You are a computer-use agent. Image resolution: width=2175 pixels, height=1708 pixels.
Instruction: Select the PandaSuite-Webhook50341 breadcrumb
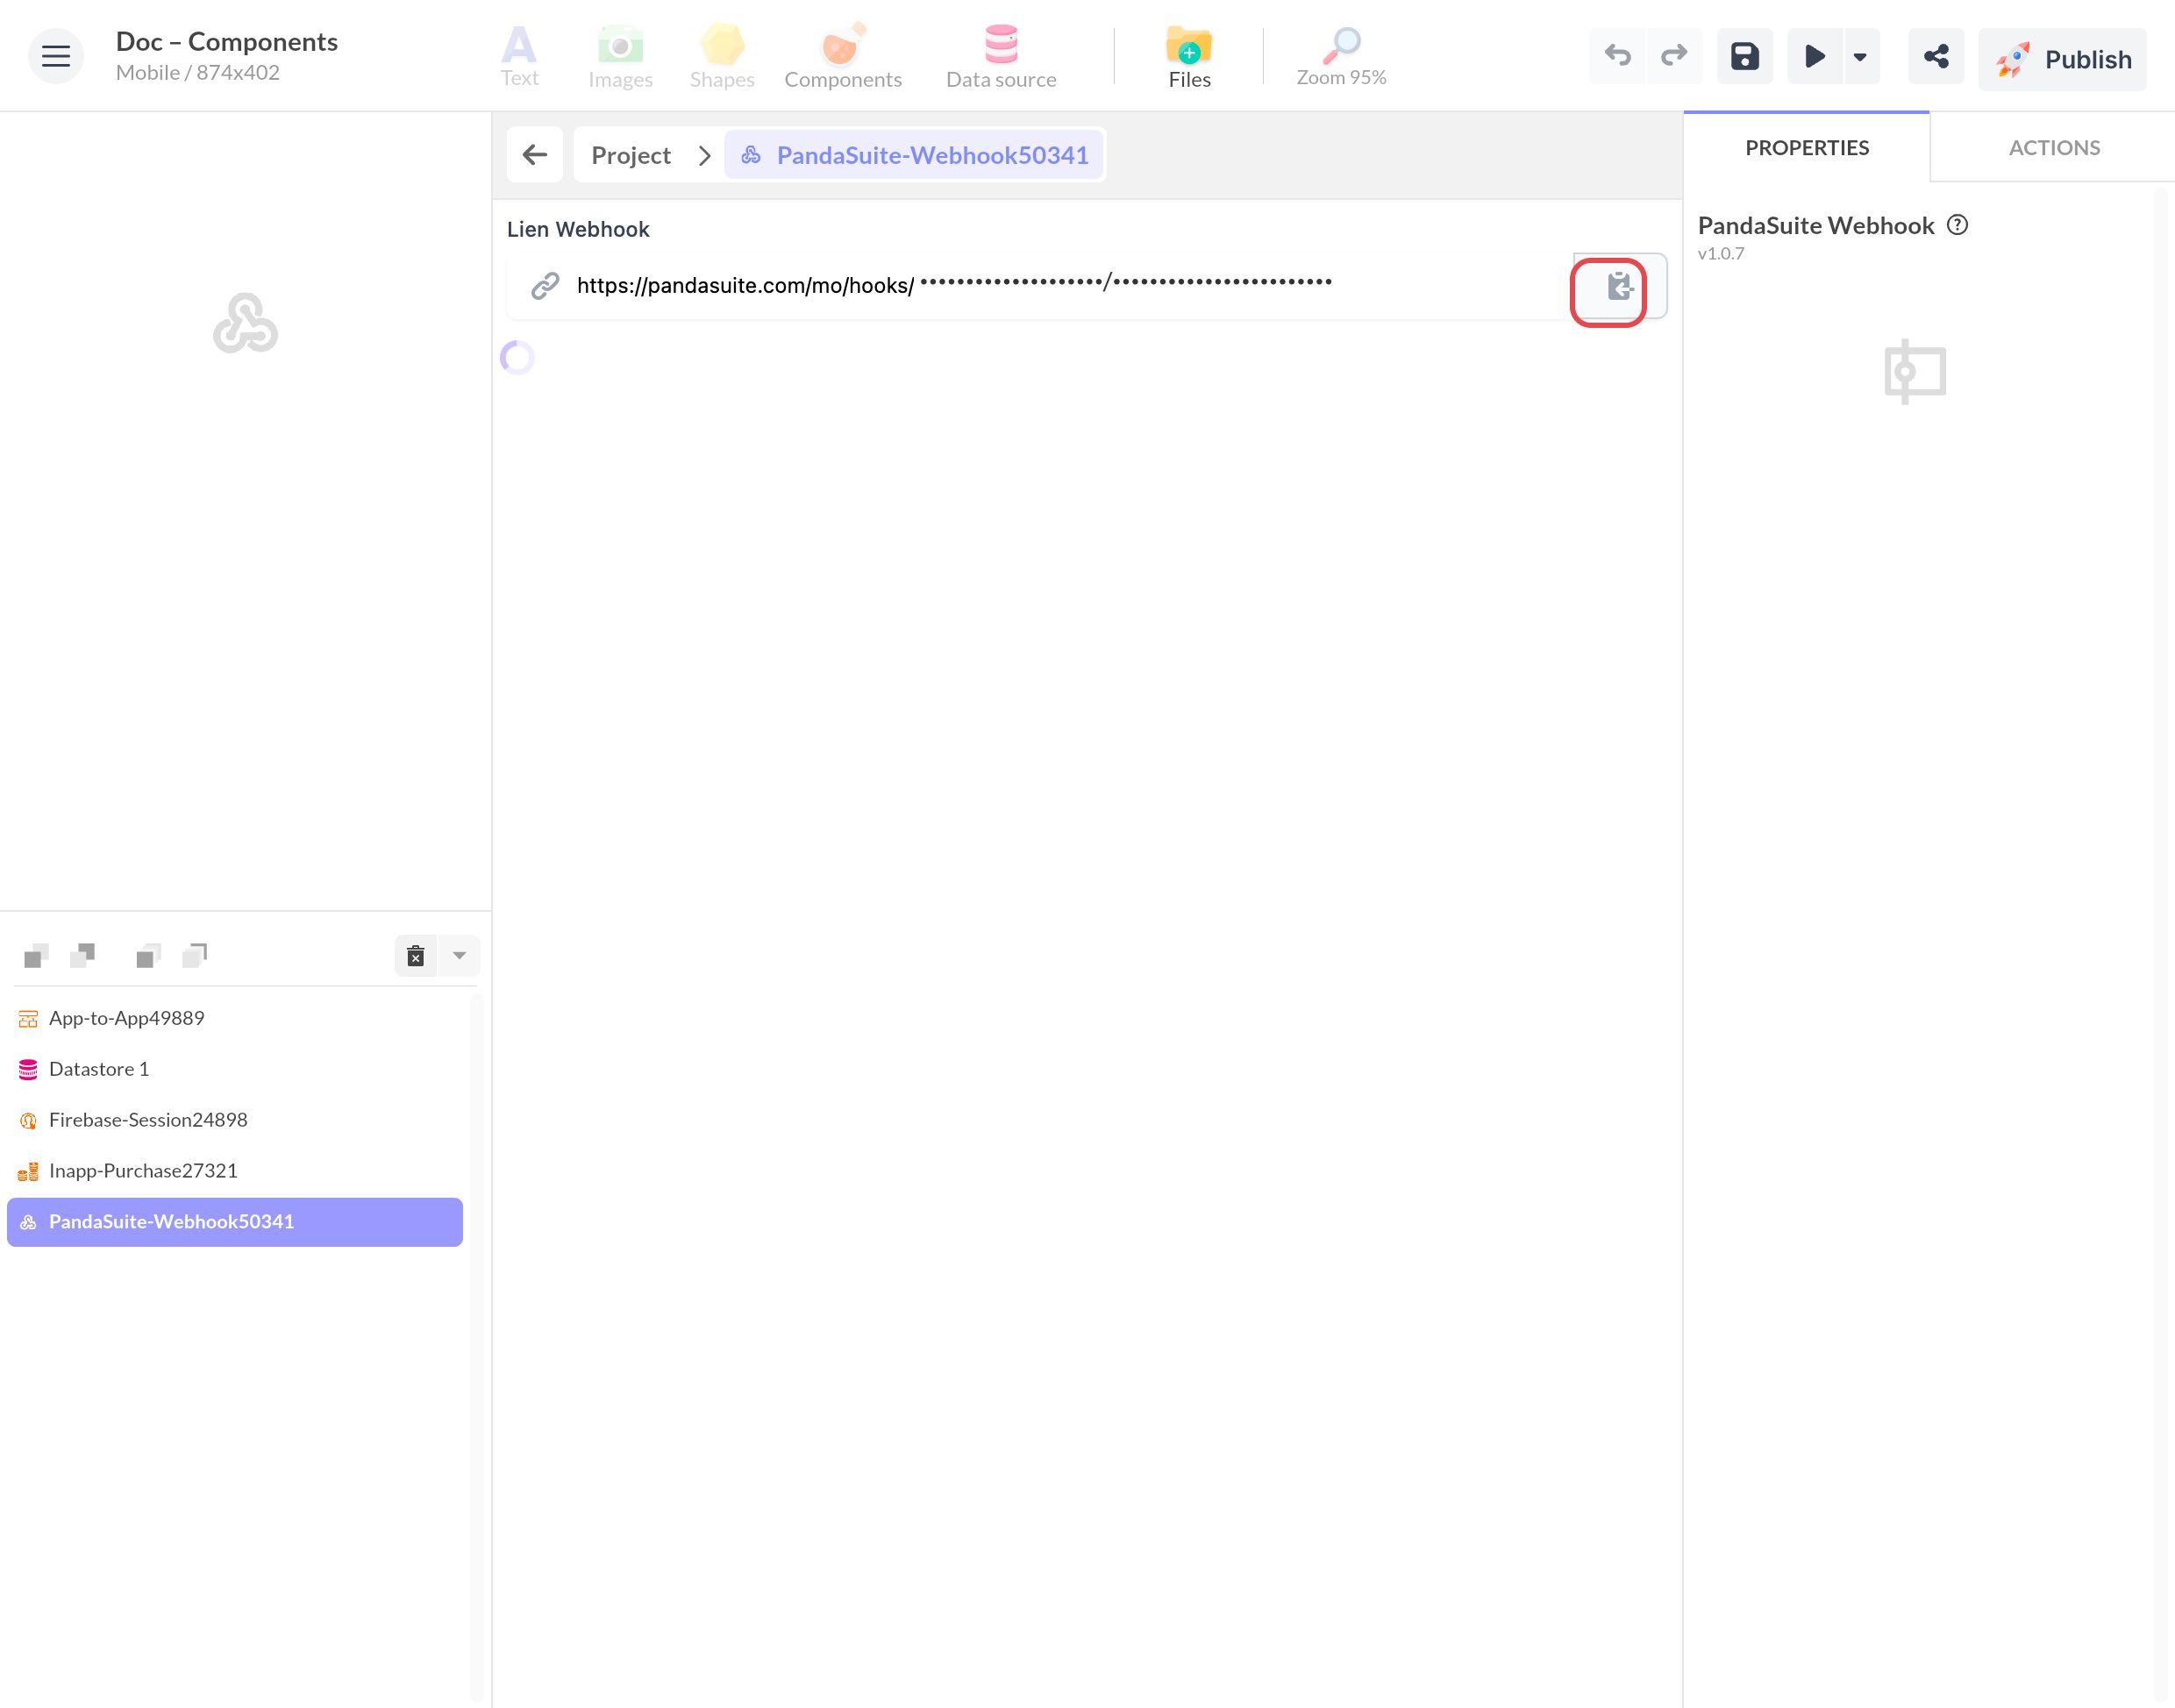pos(914,155)
